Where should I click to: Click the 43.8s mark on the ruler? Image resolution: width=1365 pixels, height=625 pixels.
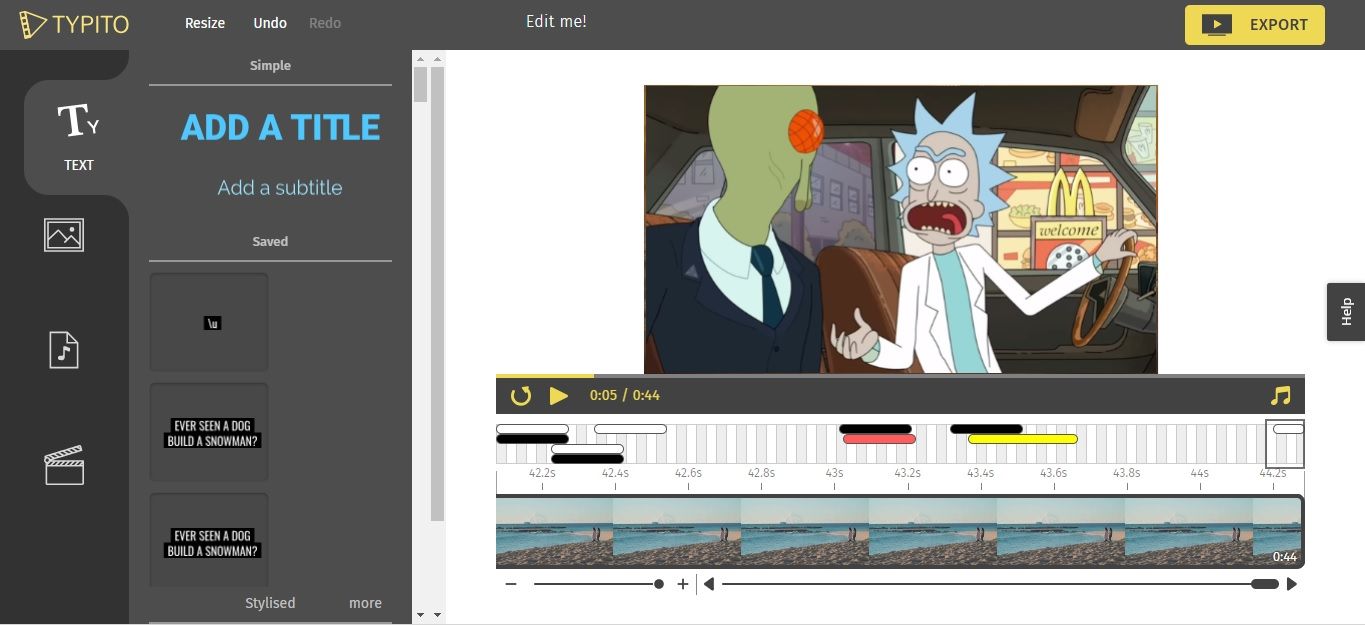(x=1126, y=474)
